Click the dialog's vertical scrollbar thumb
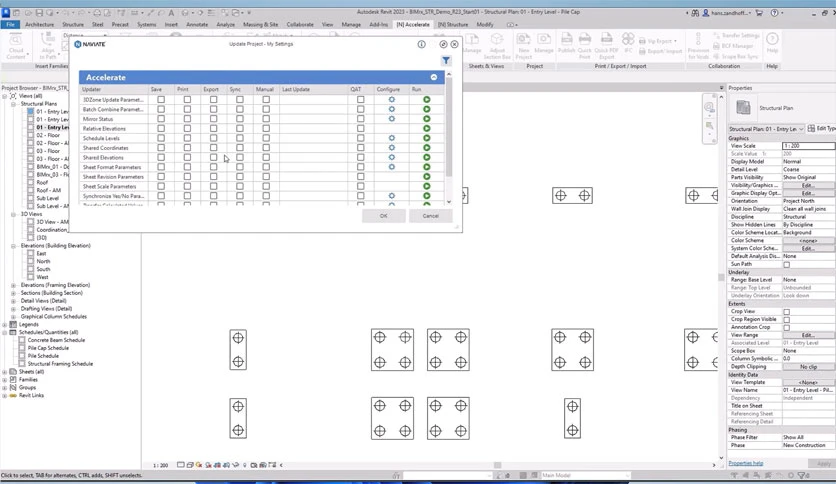Viewport: 836px width, 484px height. pyautogui.click(x=449, y=127)
